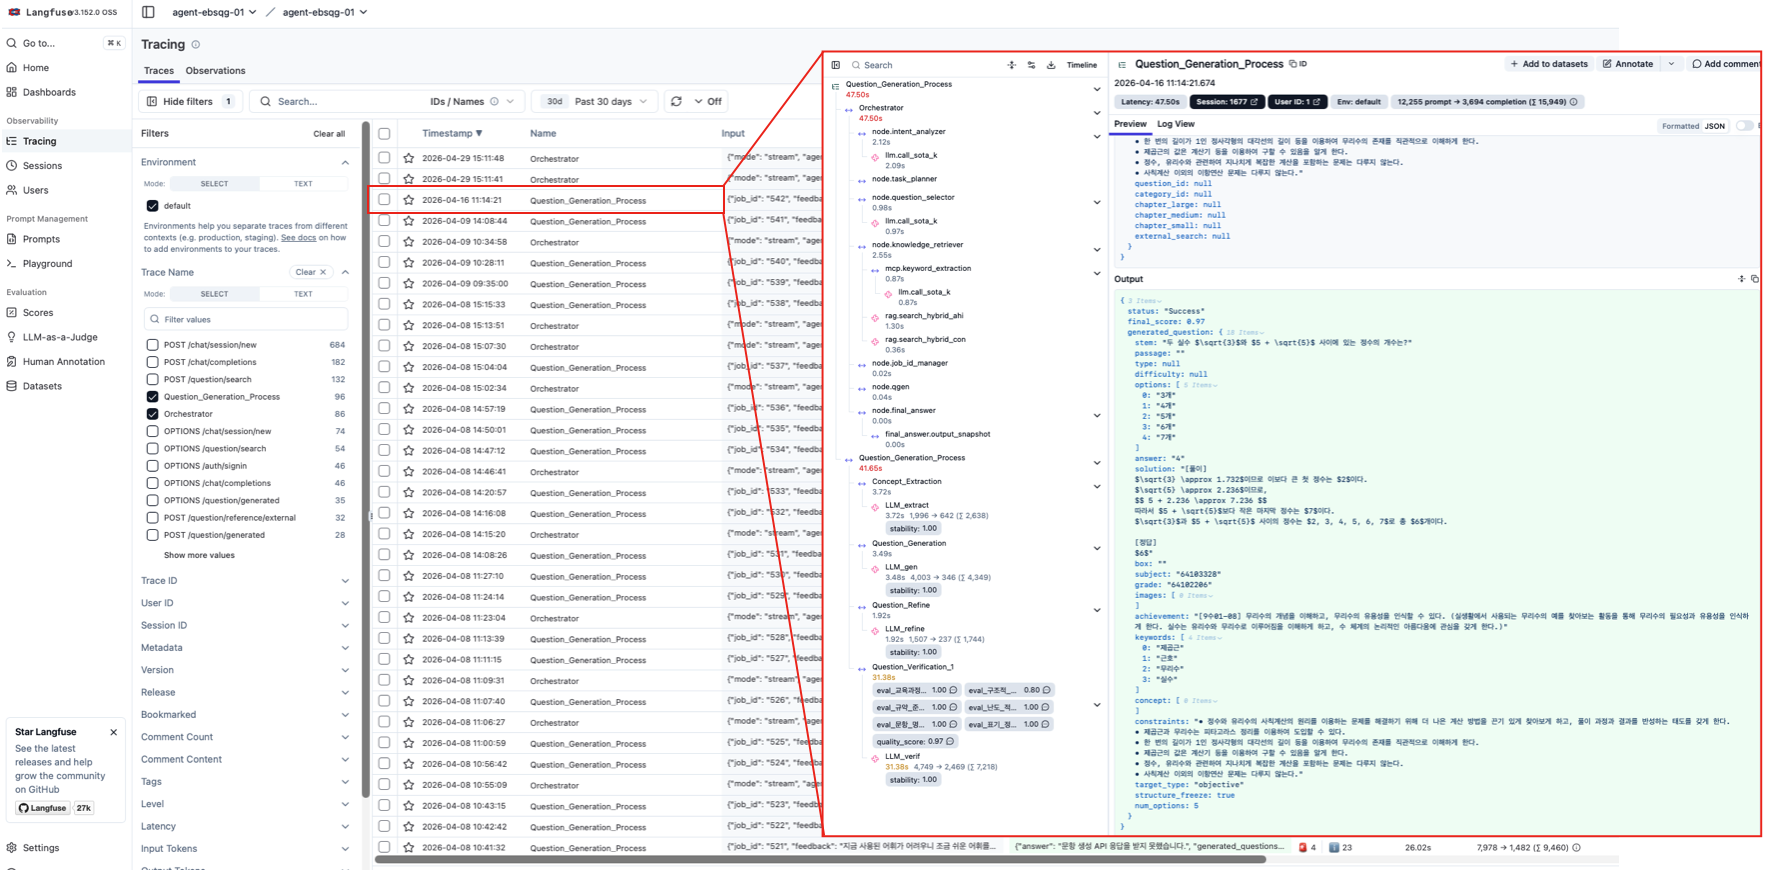This screenshot has width=1770, height=871.
Task: Check the OPTIONS /auth/signin filter
Action: point(153,466)
